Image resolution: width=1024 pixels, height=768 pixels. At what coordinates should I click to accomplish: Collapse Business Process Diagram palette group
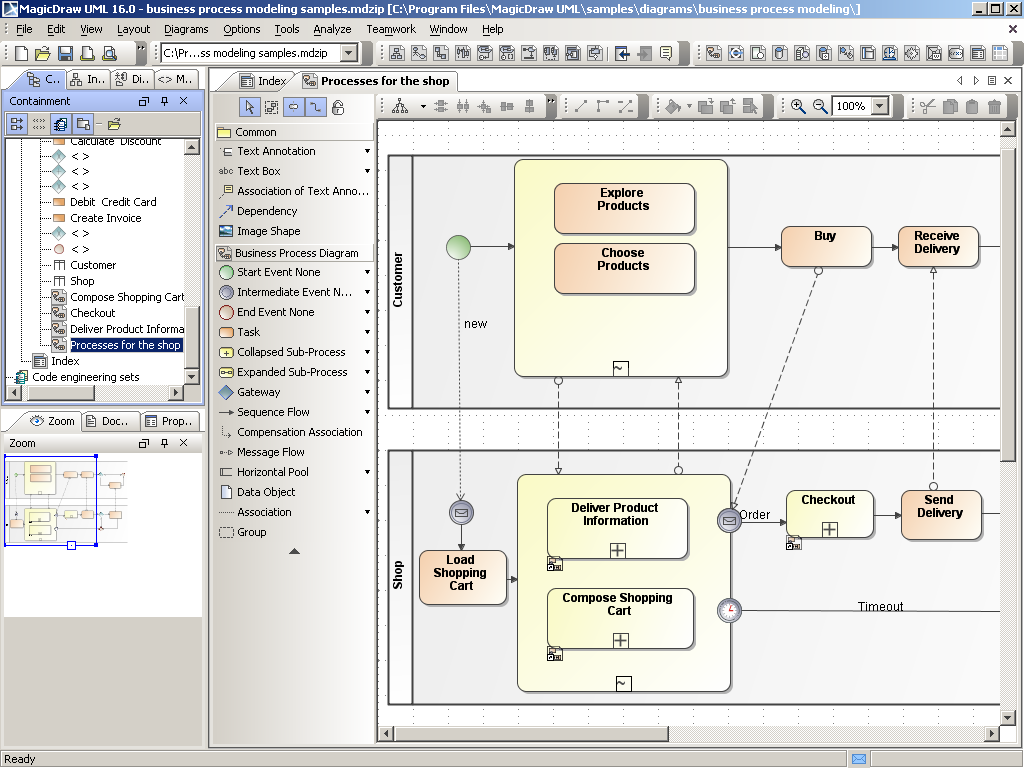click(295, 253)
